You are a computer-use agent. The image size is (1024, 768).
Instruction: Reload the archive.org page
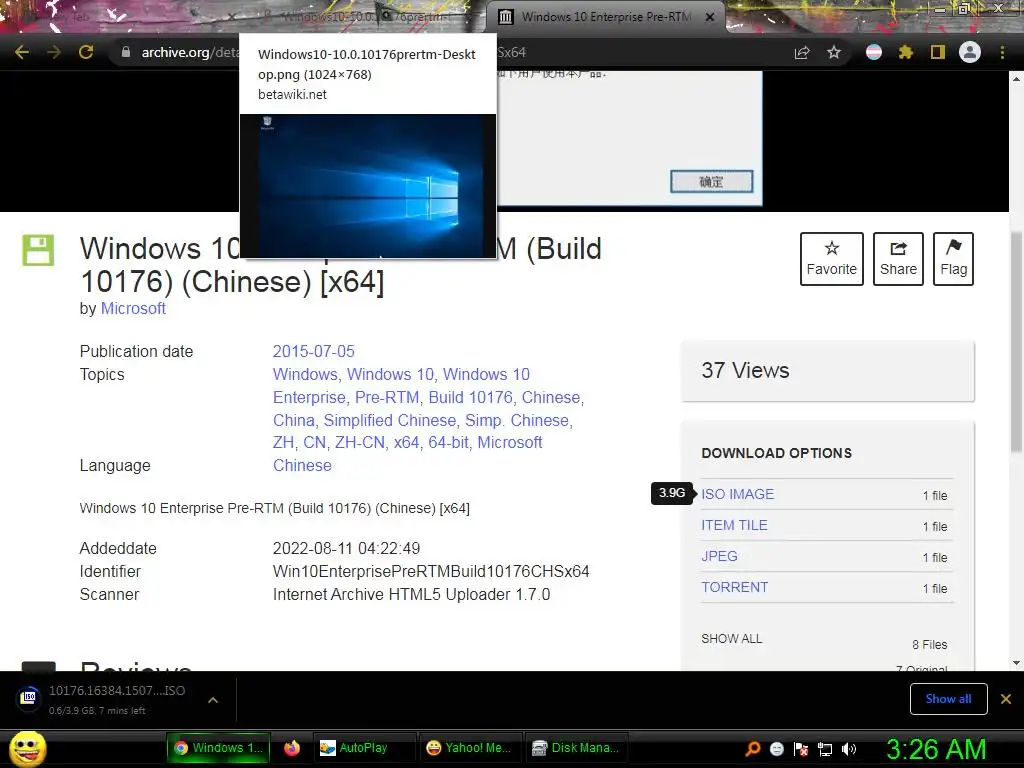[x=86, y=52]
